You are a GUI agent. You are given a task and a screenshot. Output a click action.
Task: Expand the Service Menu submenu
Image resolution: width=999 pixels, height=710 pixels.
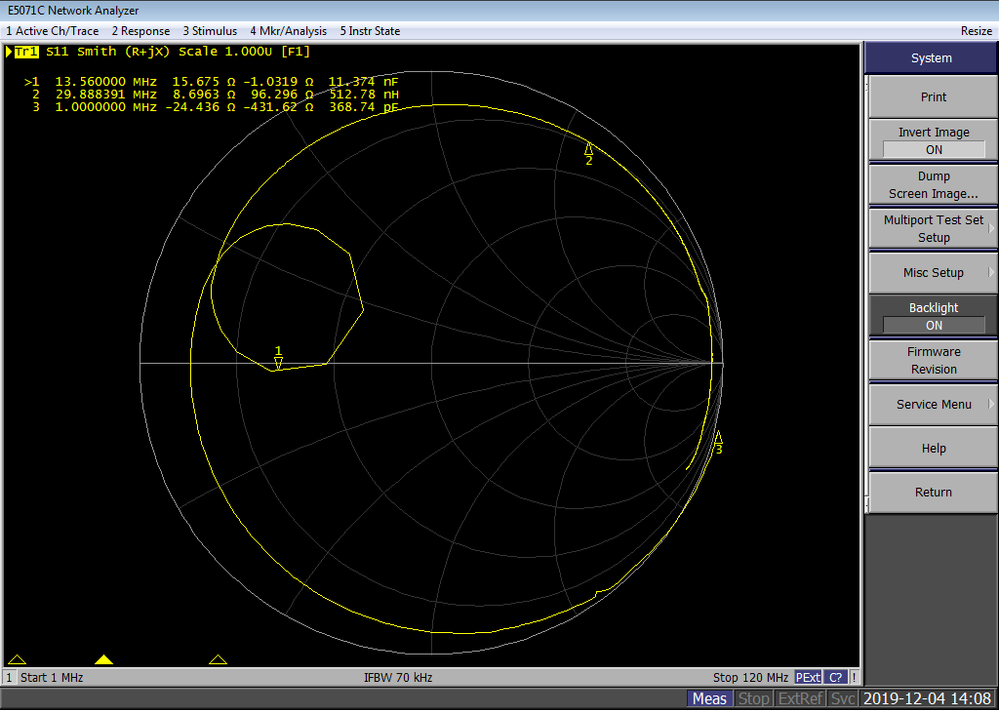933,404
